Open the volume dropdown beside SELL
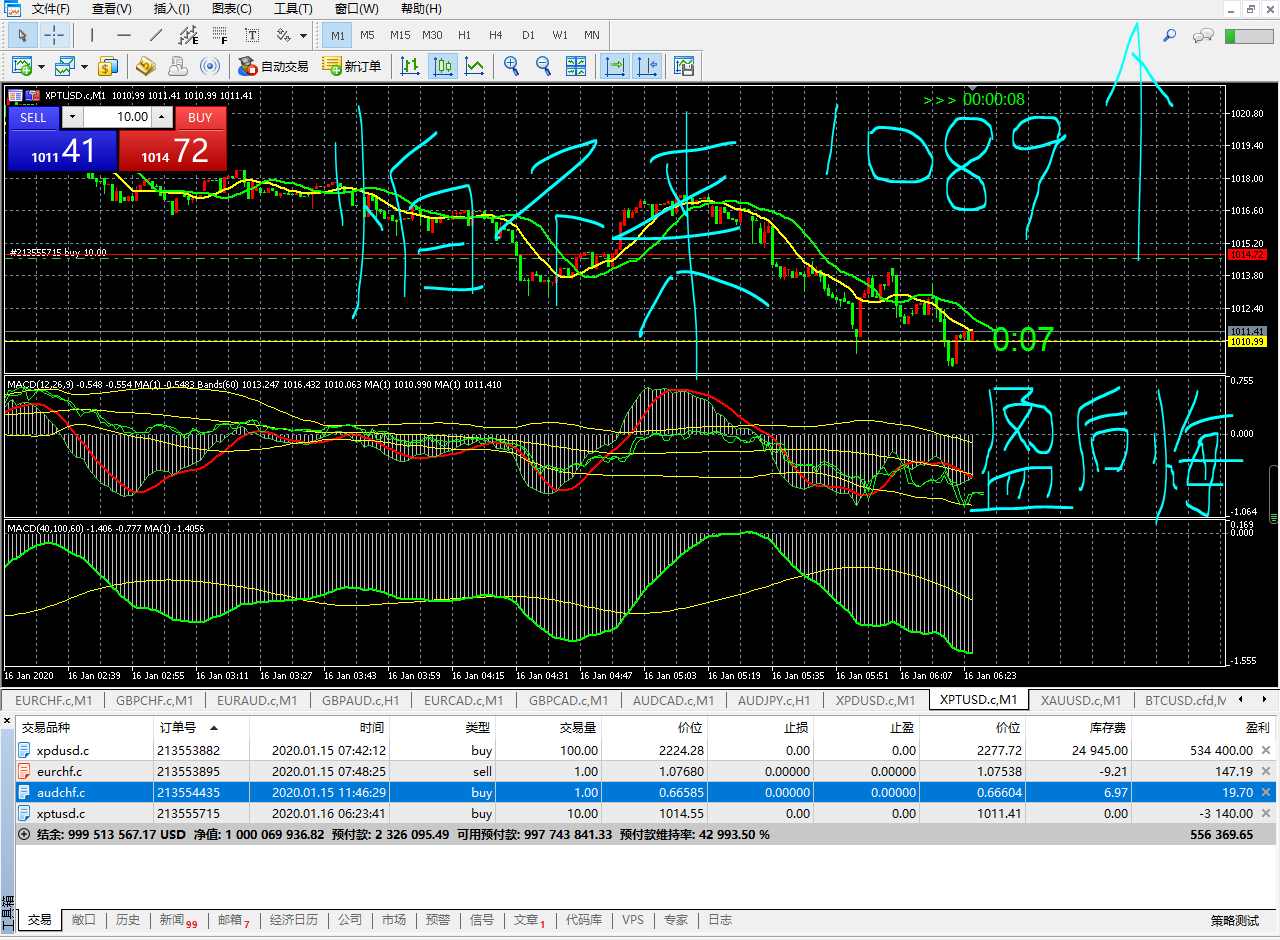1280x940 pixels. click(x=70, y=117)
